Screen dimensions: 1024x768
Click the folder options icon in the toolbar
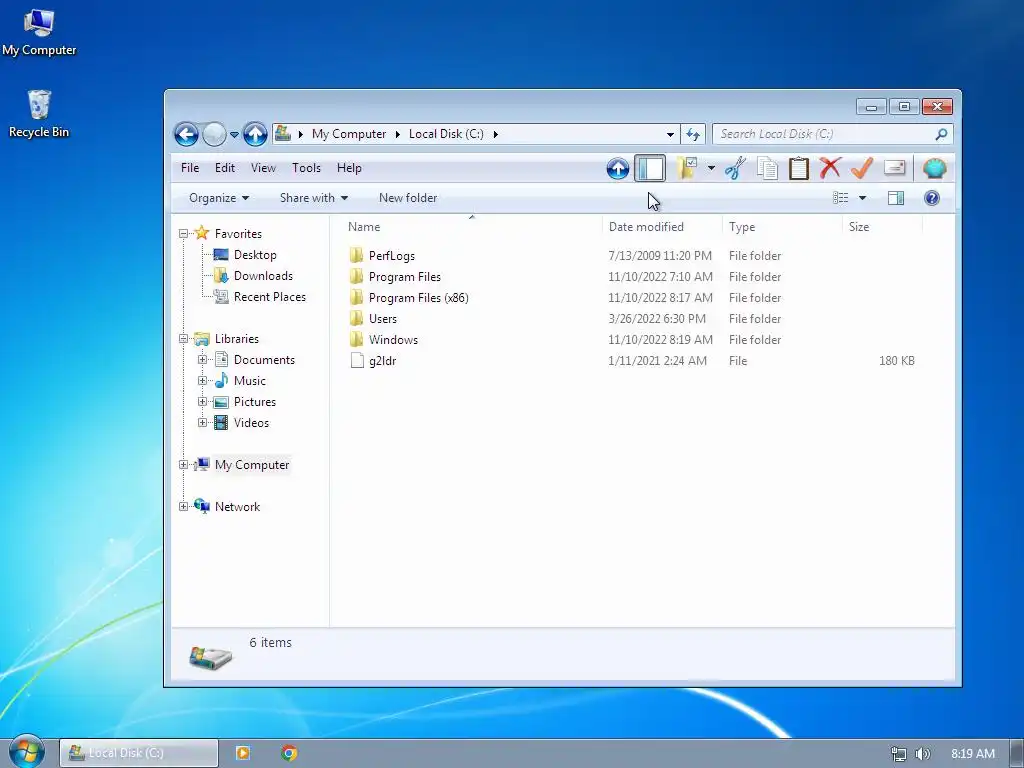coord(687,168)
